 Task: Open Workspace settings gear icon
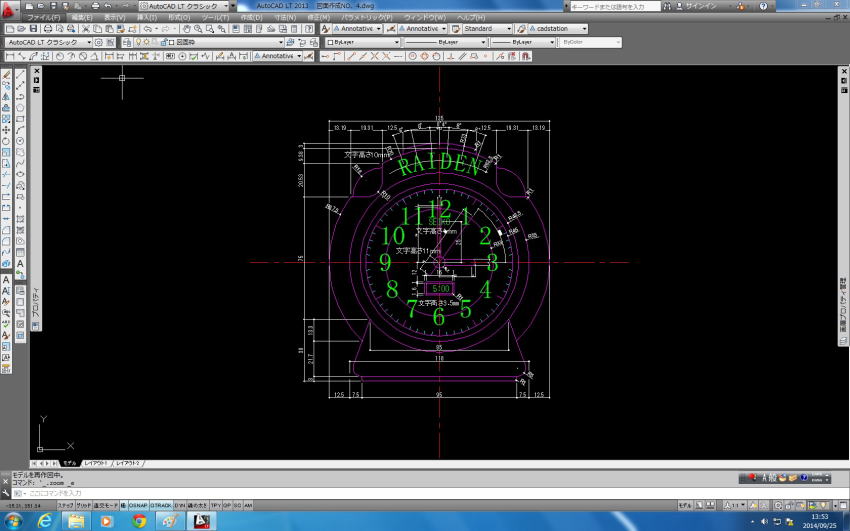99,42
